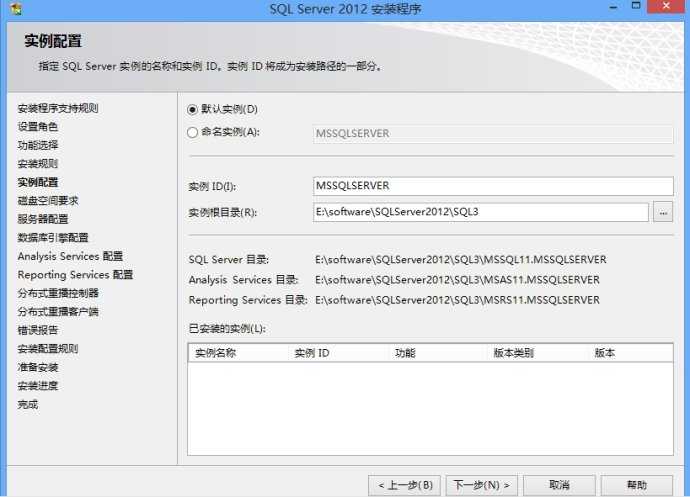Open the browse (...) button for root directory
The height and width of the screenshot is (497, 690).
pyautogui.click(x=663, y=212)
